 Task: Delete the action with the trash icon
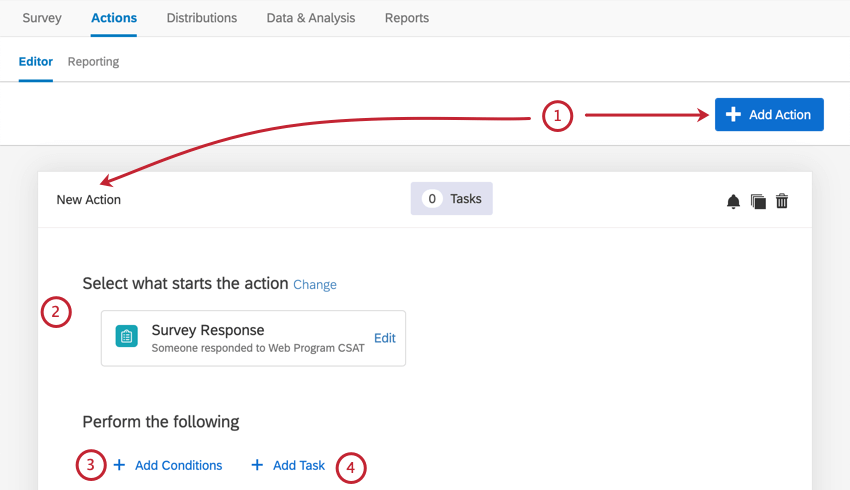(782, 201)
